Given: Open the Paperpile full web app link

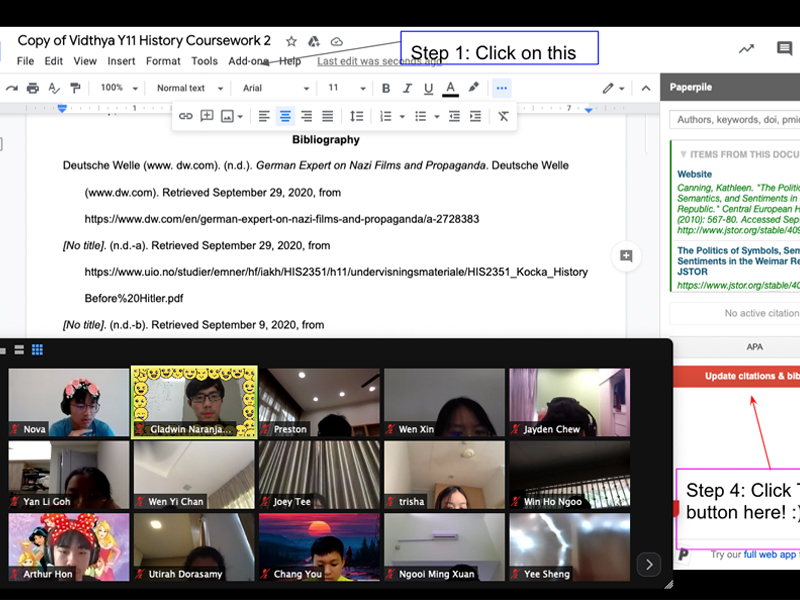Looking at the screenshot, I should click(x=769, y=554).
